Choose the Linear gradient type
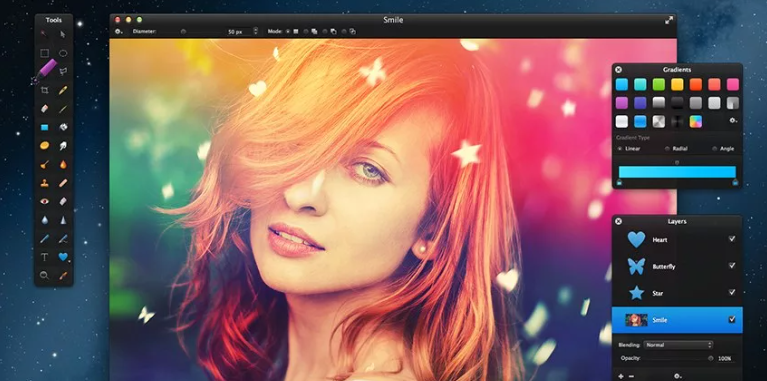Image resolution: width=767 pixels, height=381 pixels. pos(620,149)
